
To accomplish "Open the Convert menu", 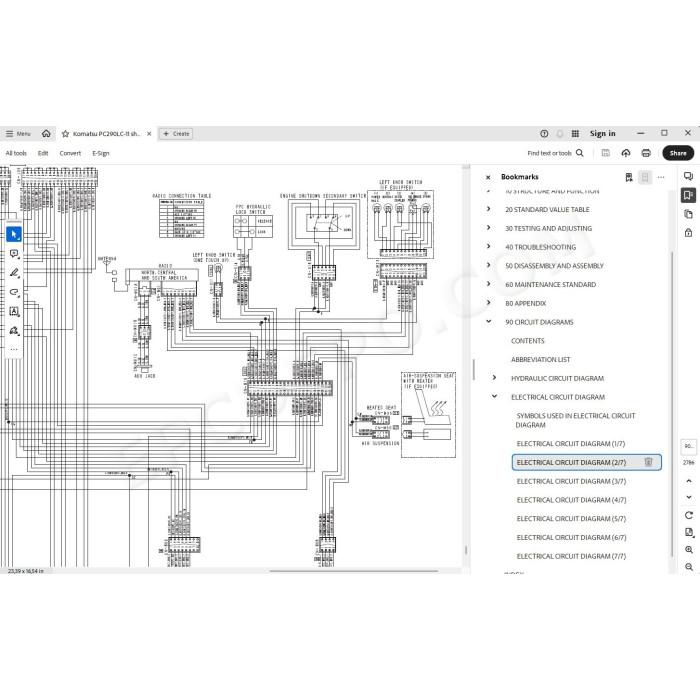I will pos(70,153).
